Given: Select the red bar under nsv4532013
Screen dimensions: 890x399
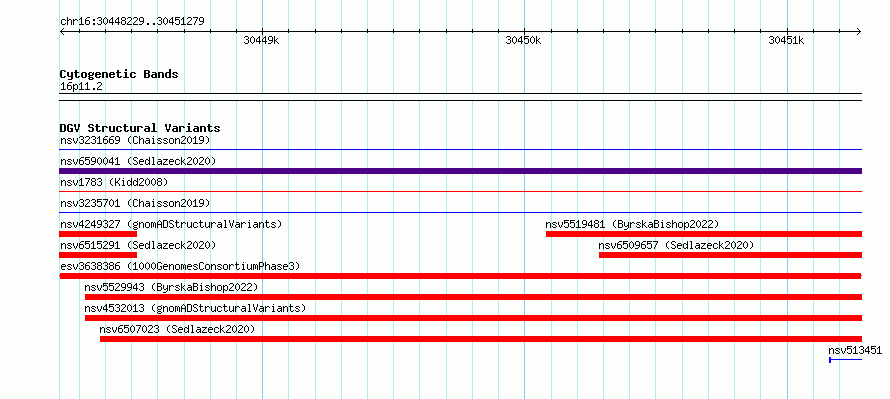Looking at the screenshot, I should point(473,318).
